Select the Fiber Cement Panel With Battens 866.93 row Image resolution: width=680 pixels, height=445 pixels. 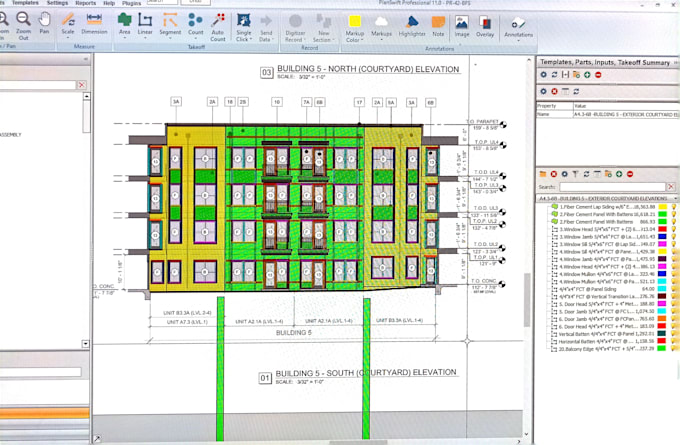point(607,222)
